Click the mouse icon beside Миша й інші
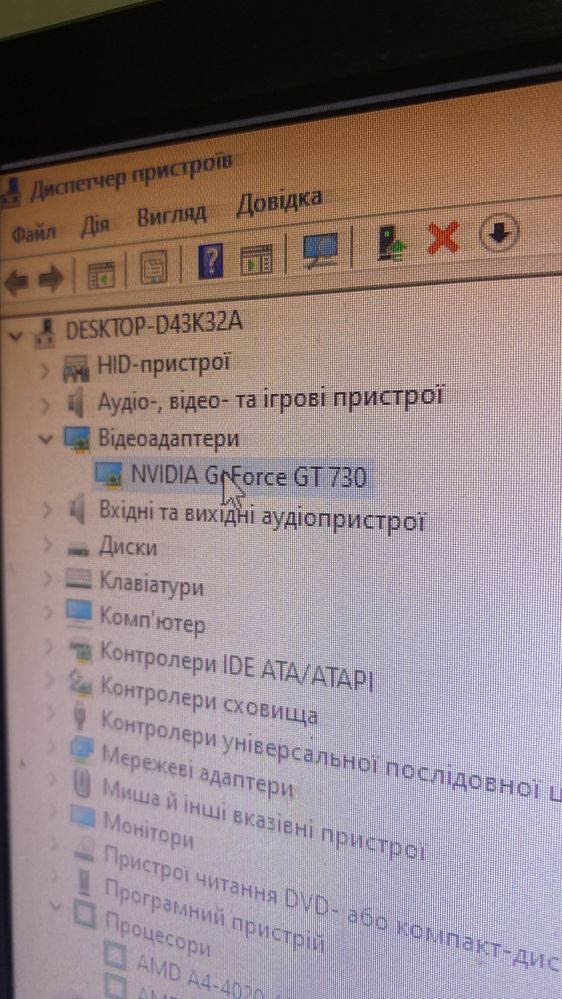Image resolution: width=562 pixels, height=999 pixels. pyautogui.click(x=82, y=782)
